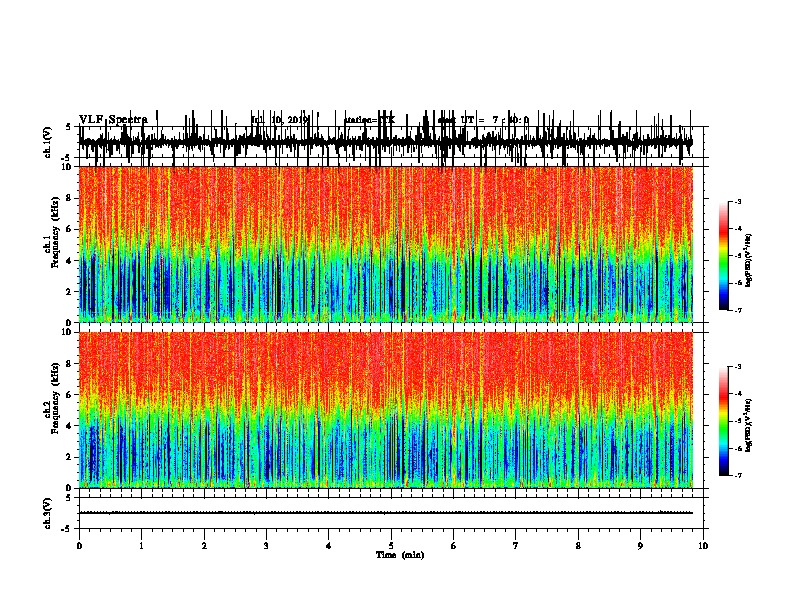Click the '0' tick on the time axis
792x612 pixels.
click(x=79, y=545)
